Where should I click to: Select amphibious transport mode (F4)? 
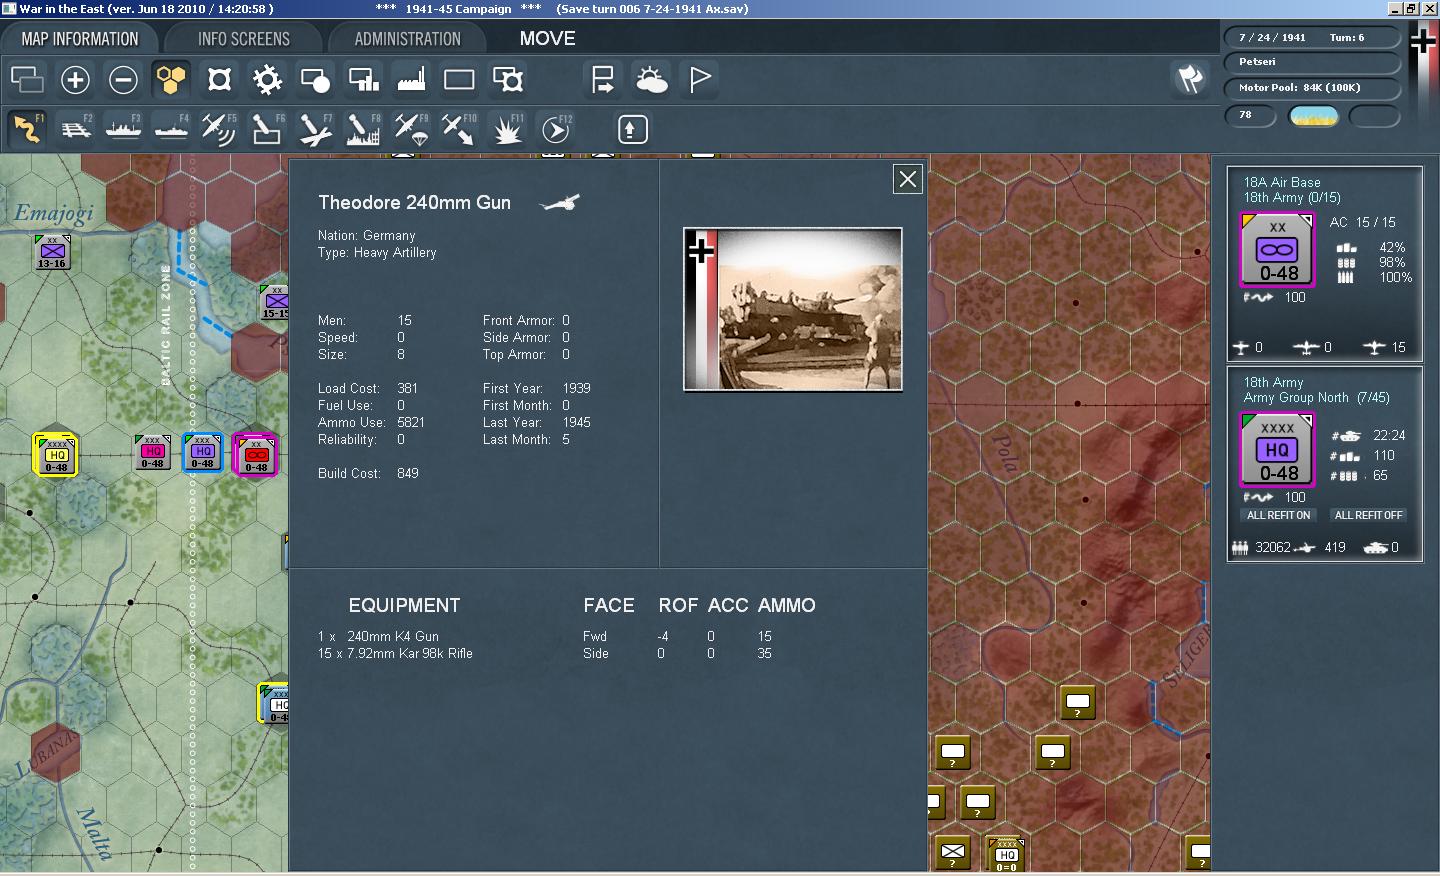171,129
